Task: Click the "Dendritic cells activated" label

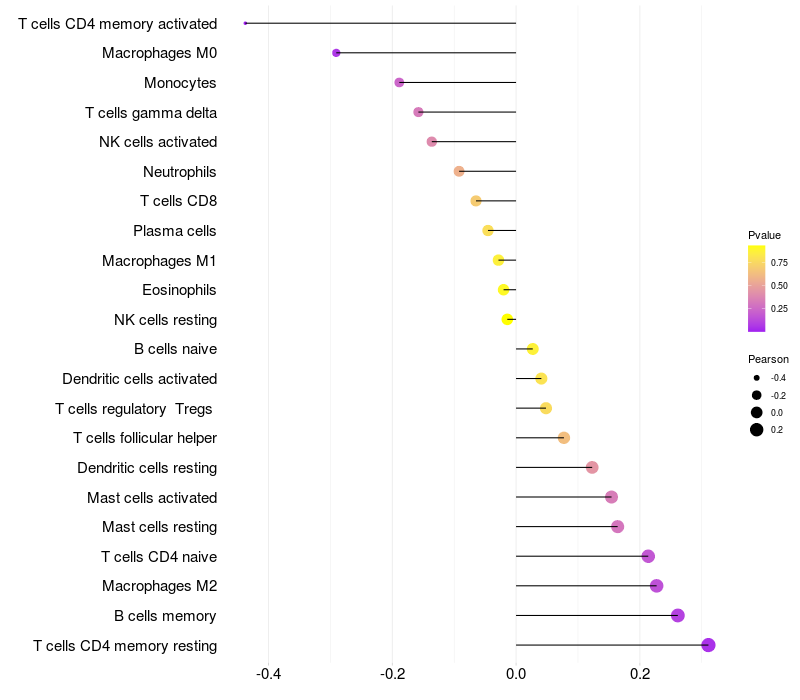Action: [x=140, y=379]
